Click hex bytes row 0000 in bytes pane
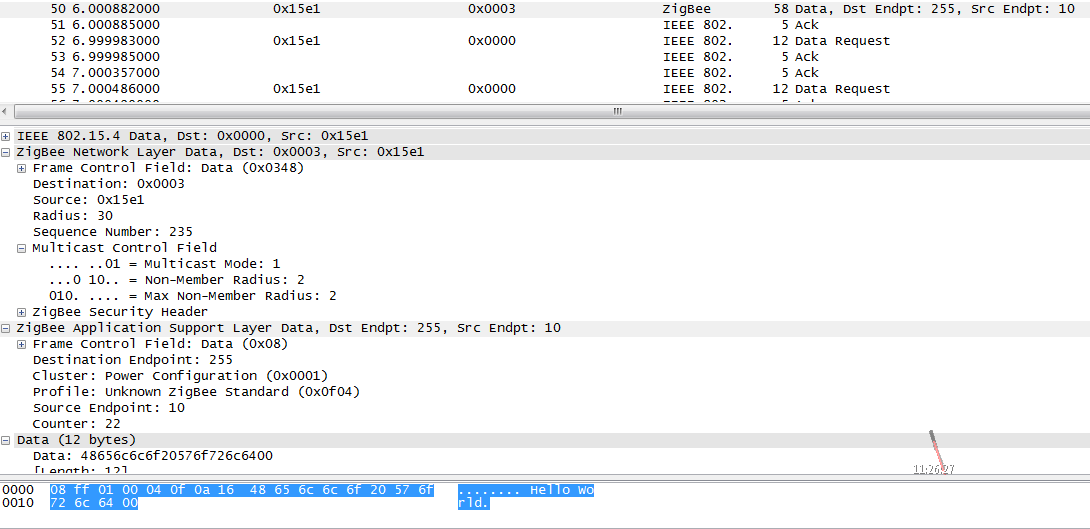1090x529 pixels. point(242,491)
